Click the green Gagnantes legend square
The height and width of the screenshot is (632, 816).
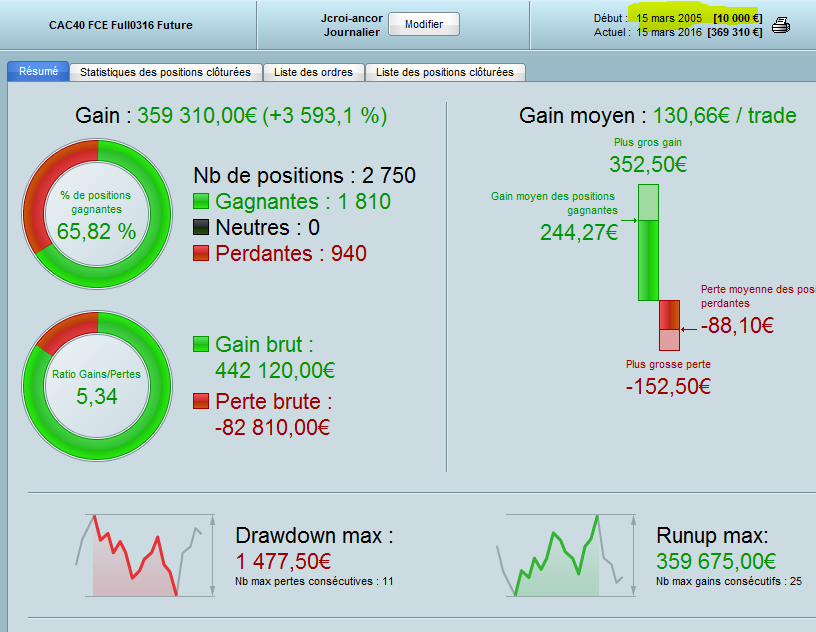click(x=201, y=202)
